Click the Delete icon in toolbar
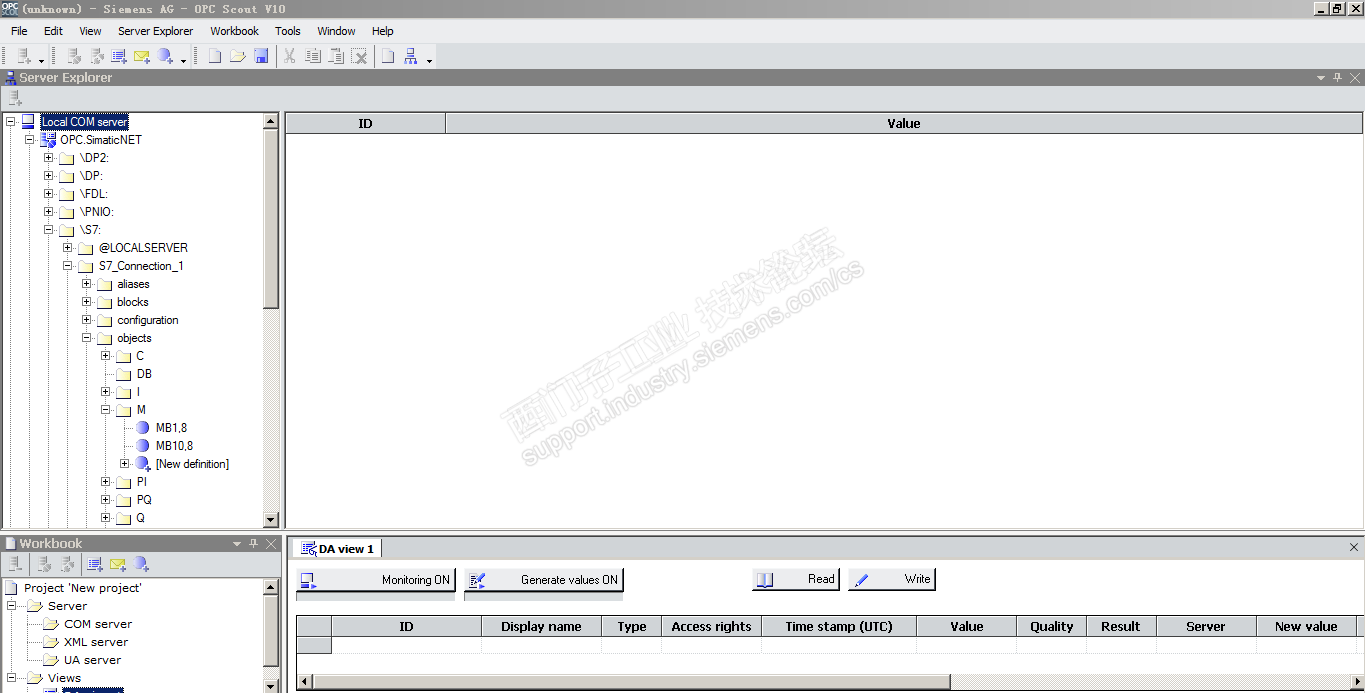This screenshot has height=693, width=1365. point(360,57)
